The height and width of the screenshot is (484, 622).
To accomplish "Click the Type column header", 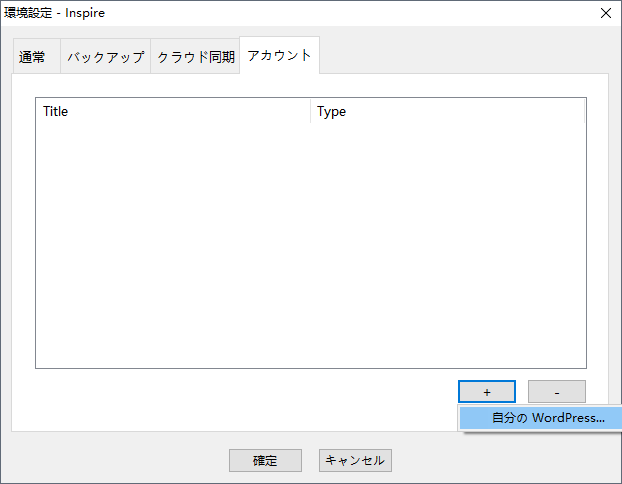I will coord(447,111).
